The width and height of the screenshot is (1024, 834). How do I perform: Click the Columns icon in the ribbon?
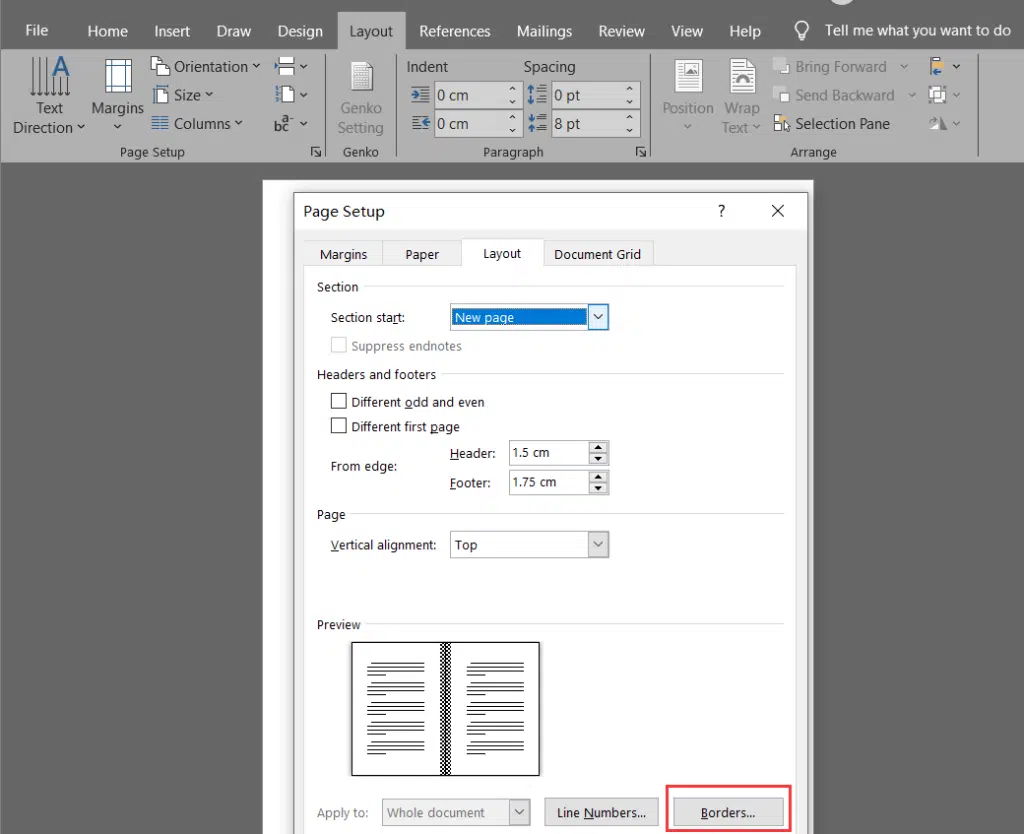pos(162,123)
